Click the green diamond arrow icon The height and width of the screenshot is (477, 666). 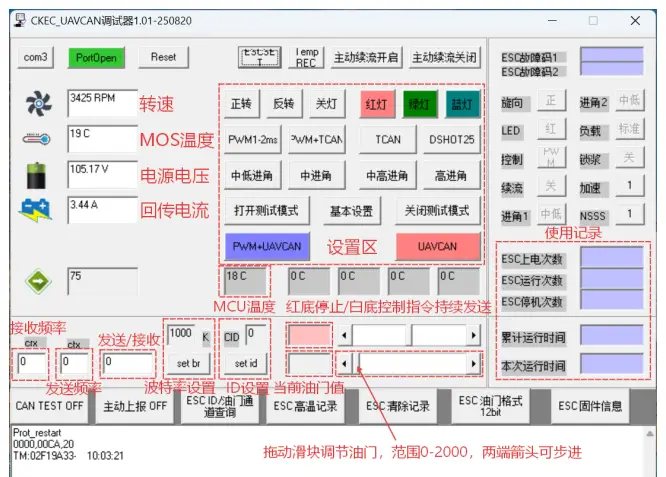[36, 281]
